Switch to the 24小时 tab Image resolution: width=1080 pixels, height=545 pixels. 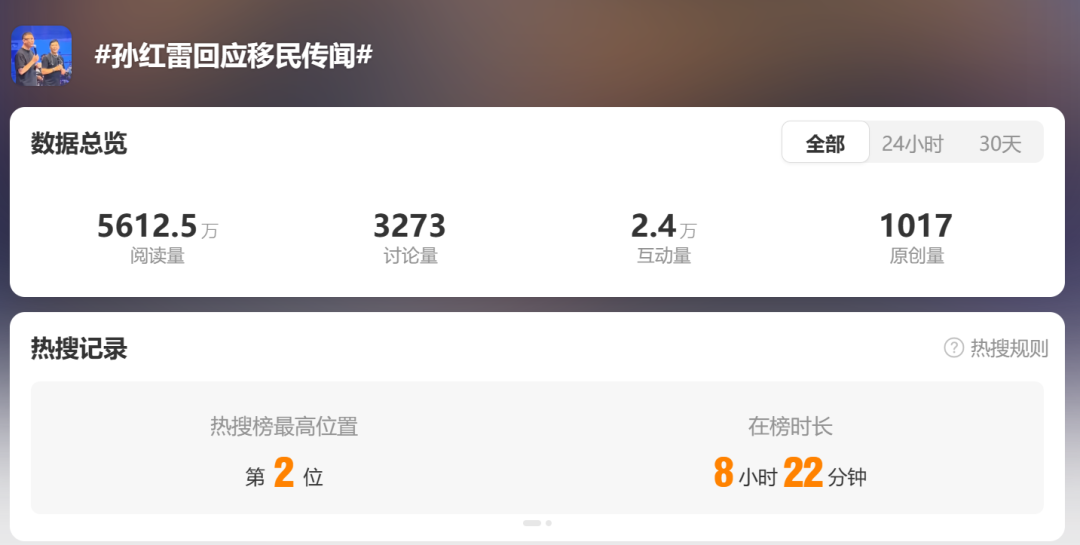pos(913,143)
